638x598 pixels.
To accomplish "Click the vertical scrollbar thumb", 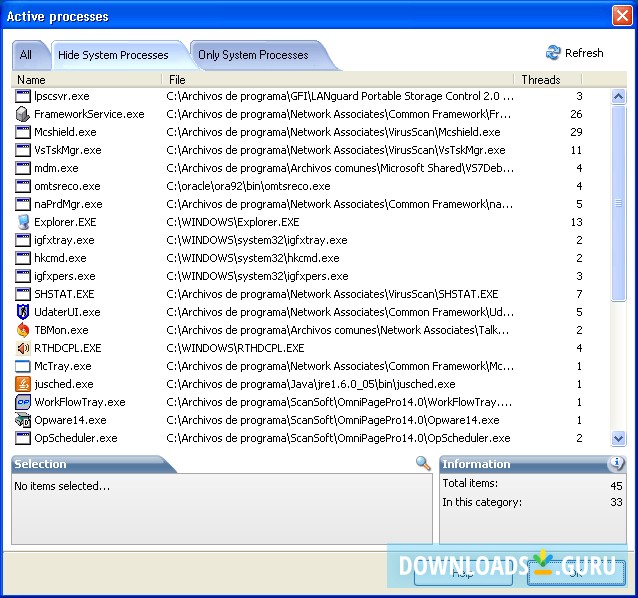I will 618,203.
